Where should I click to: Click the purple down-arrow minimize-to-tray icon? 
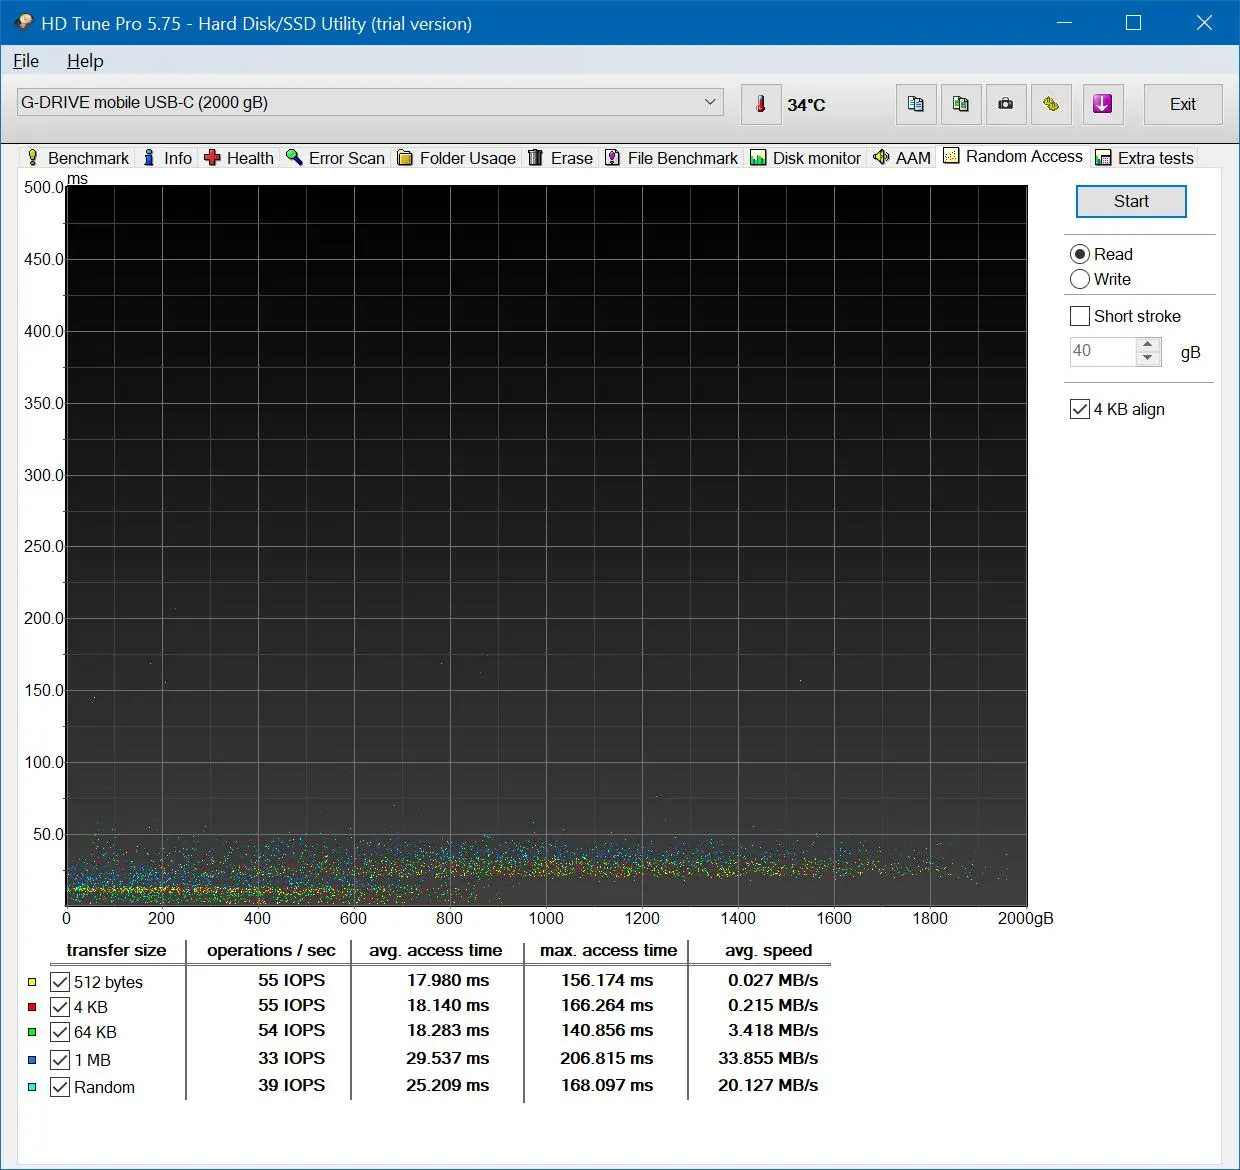(x=1103, y=104)
